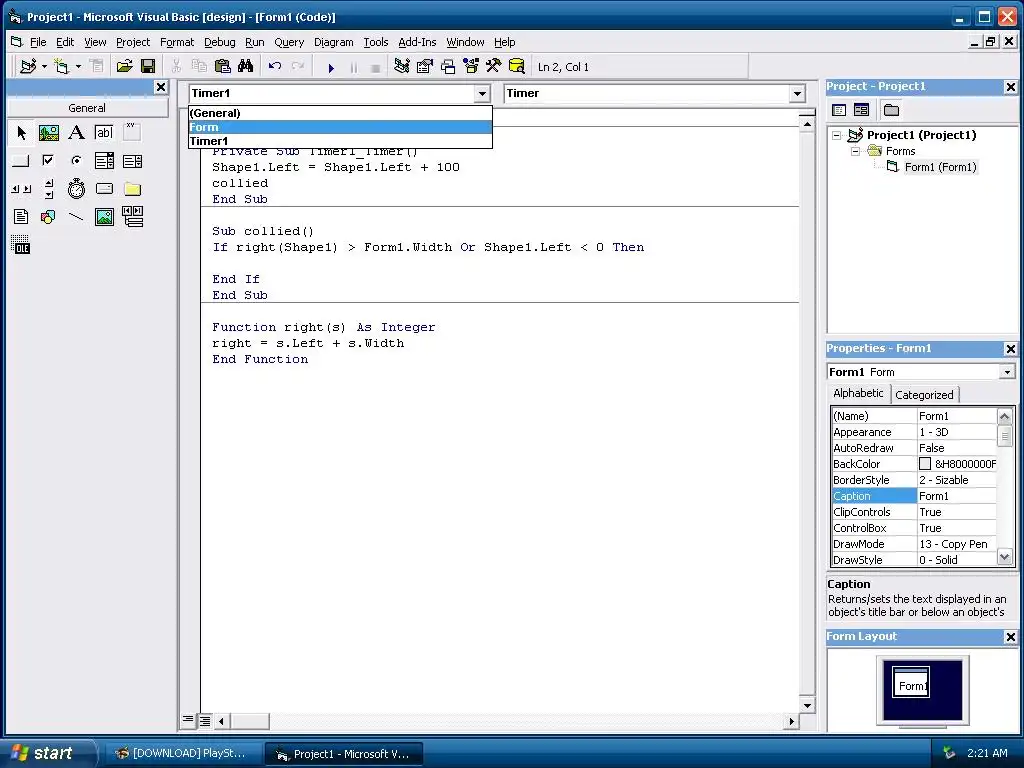The height and width of the screenshot is (768, 1024).
Task: Select the OptionButton control tool
Action: pos(76,161)
